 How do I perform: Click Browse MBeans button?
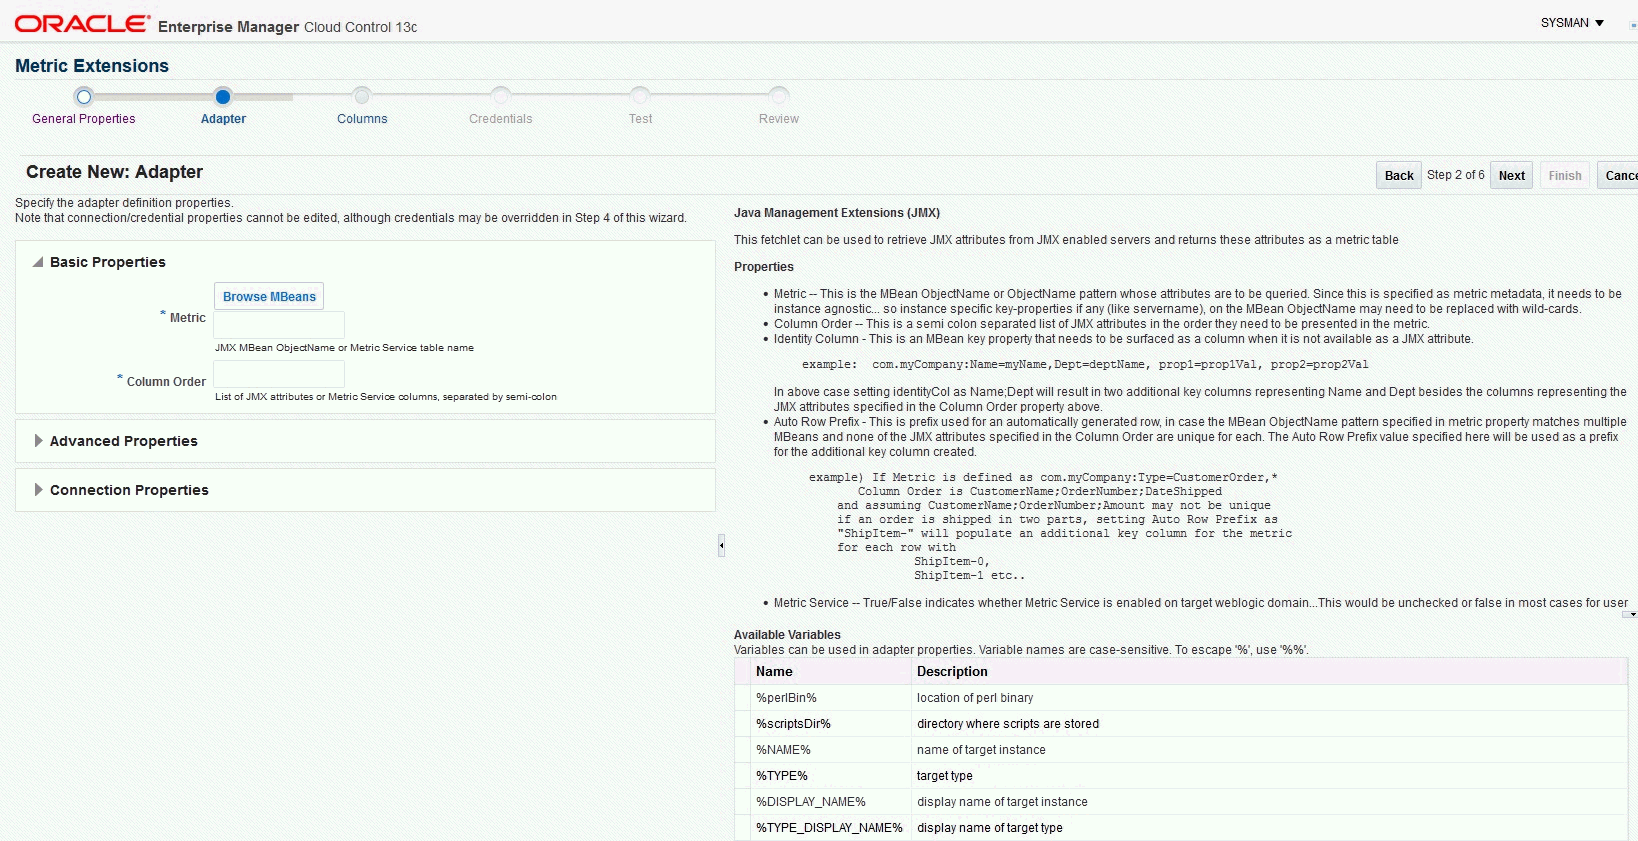pos(269,296)
